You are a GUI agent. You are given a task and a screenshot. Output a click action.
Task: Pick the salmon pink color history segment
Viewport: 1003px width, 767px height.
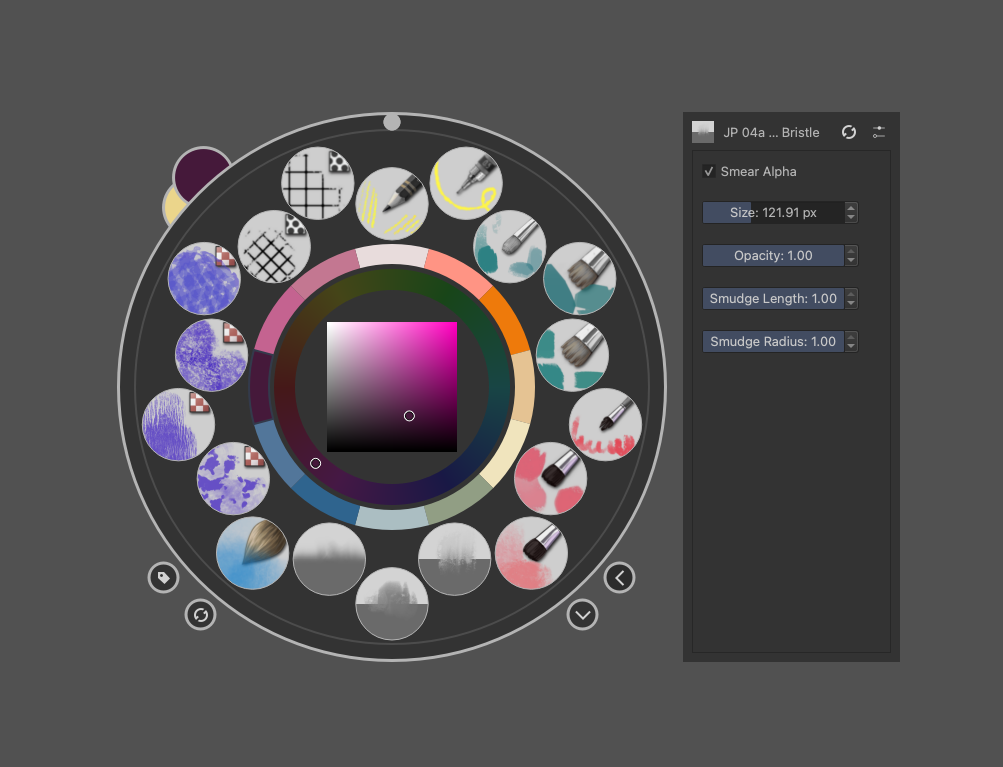[x=457, y=271]
